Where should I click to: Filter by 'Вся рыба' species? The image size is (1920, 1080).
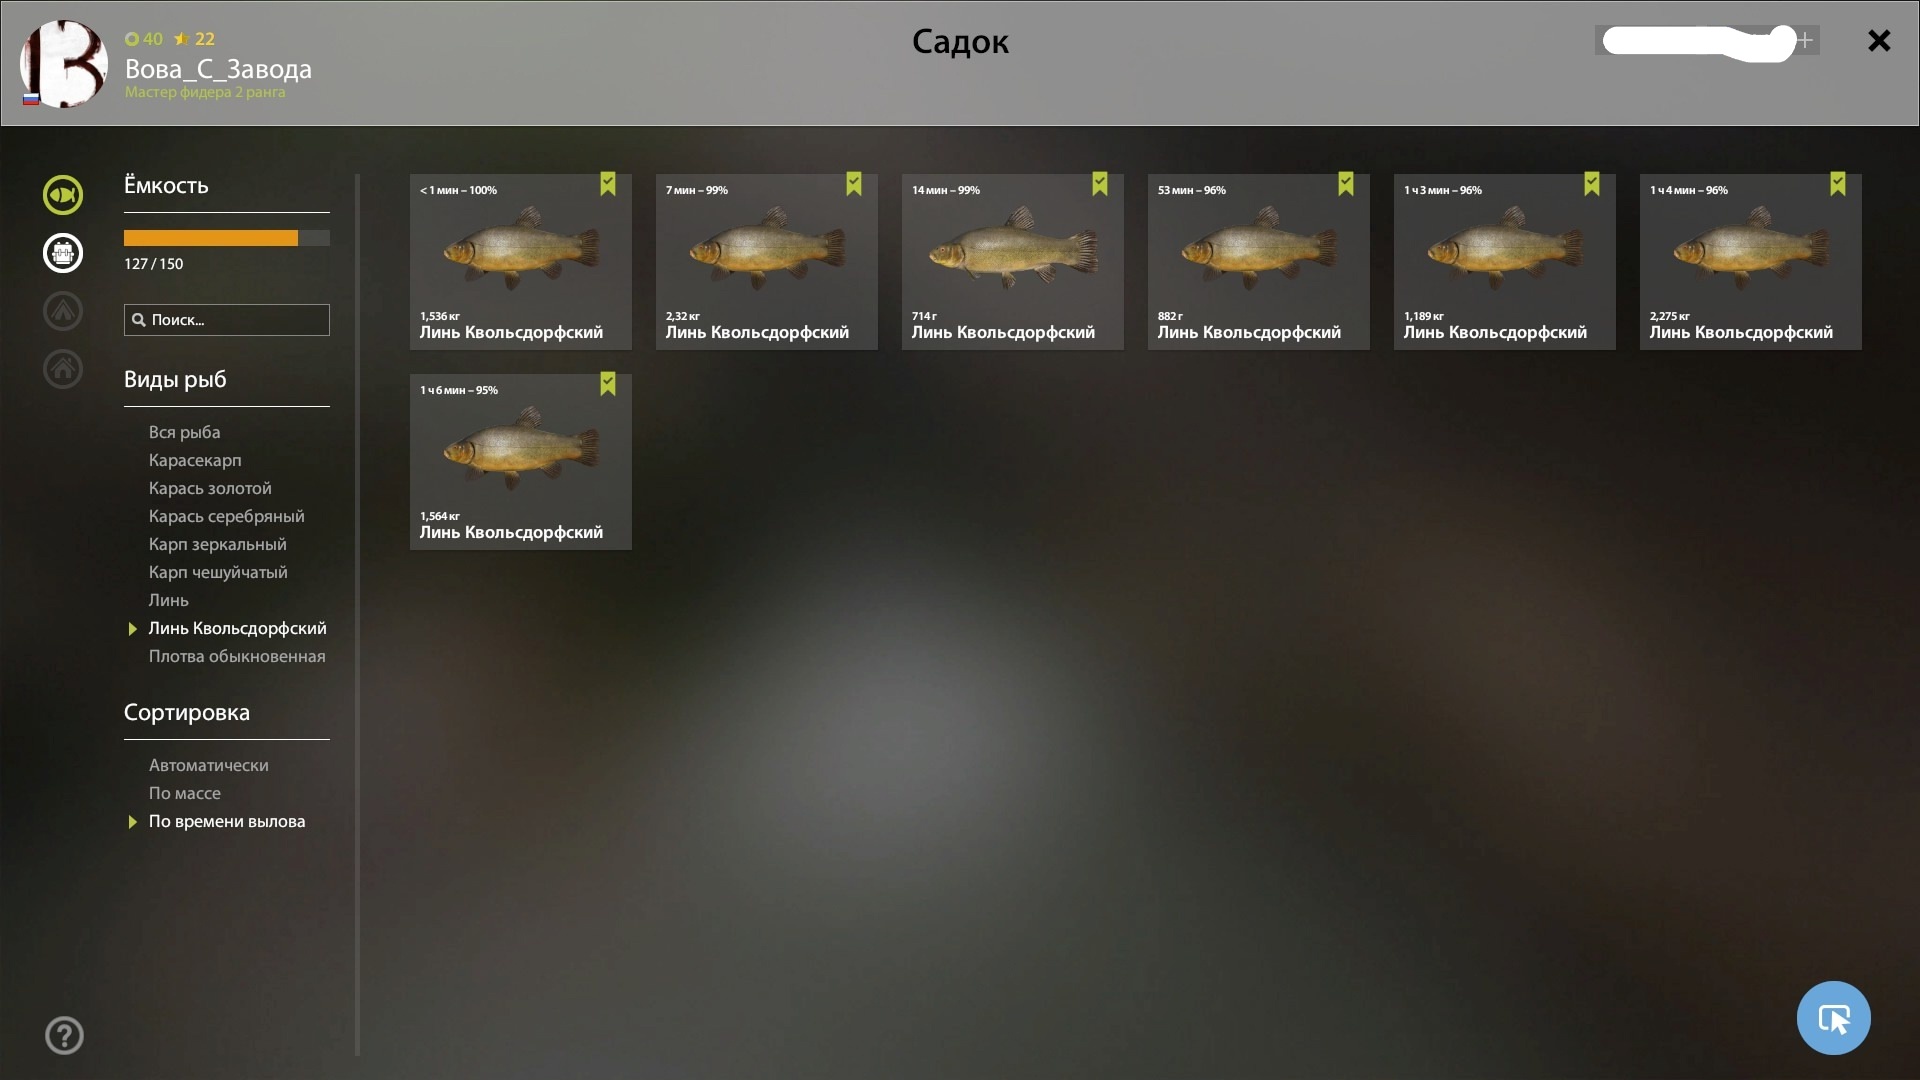point(184,432)
